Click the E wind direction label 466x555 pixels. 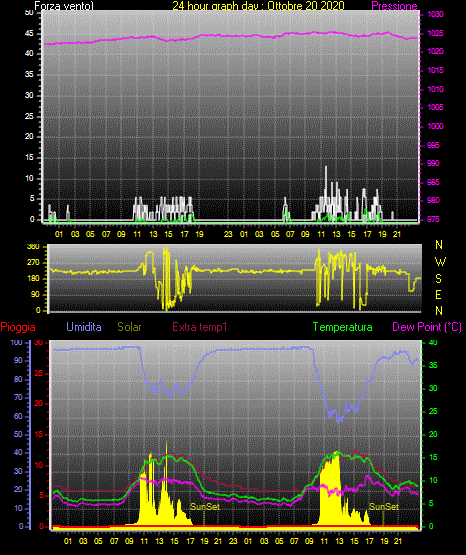click(x=438, y=294)
